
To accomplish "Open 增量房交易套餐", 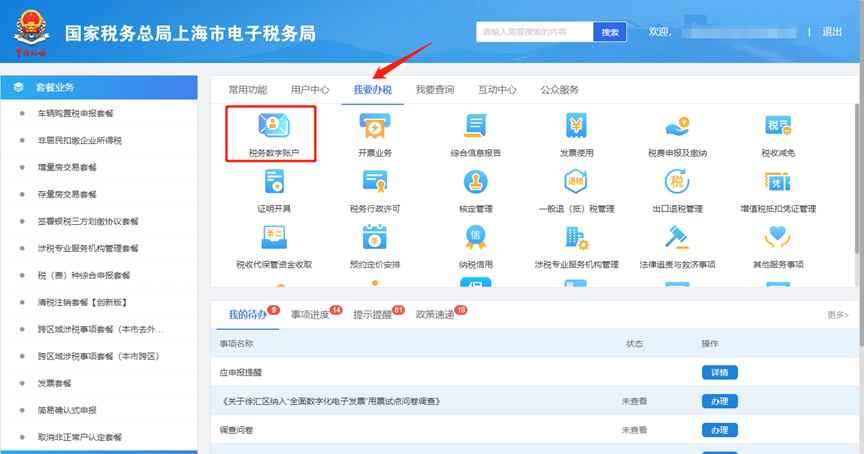I will 67,167.
